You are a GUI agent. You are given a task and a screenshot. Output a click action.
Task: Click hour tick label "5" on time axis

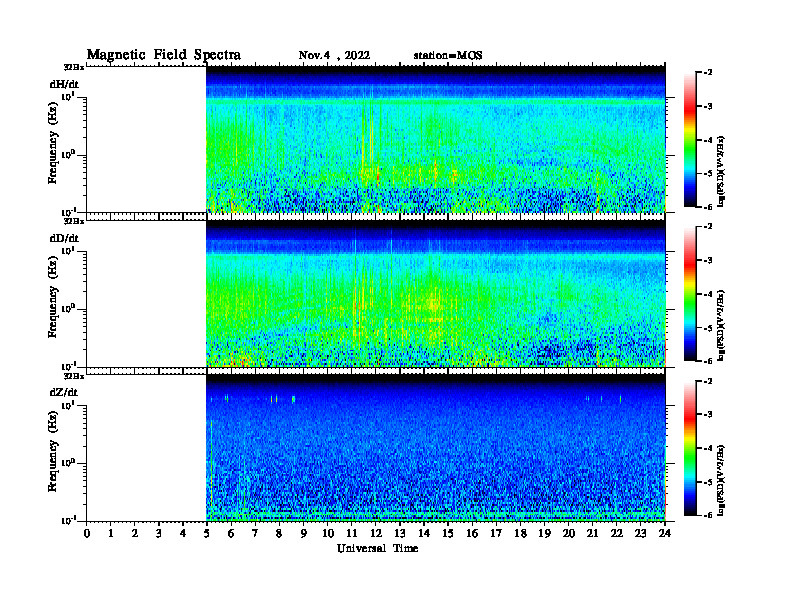tap(207, 534)
